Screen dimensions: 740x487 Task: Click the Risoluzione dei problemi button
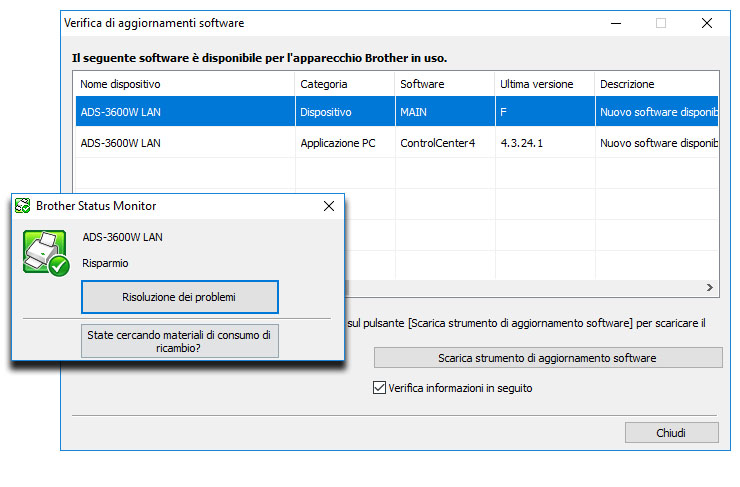179,297
